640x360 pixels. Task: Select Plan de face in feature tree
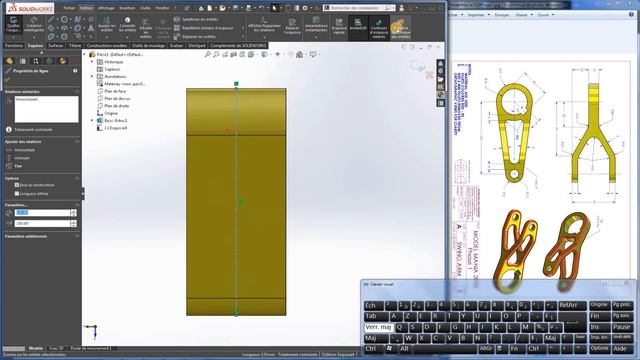coord(111,91)
